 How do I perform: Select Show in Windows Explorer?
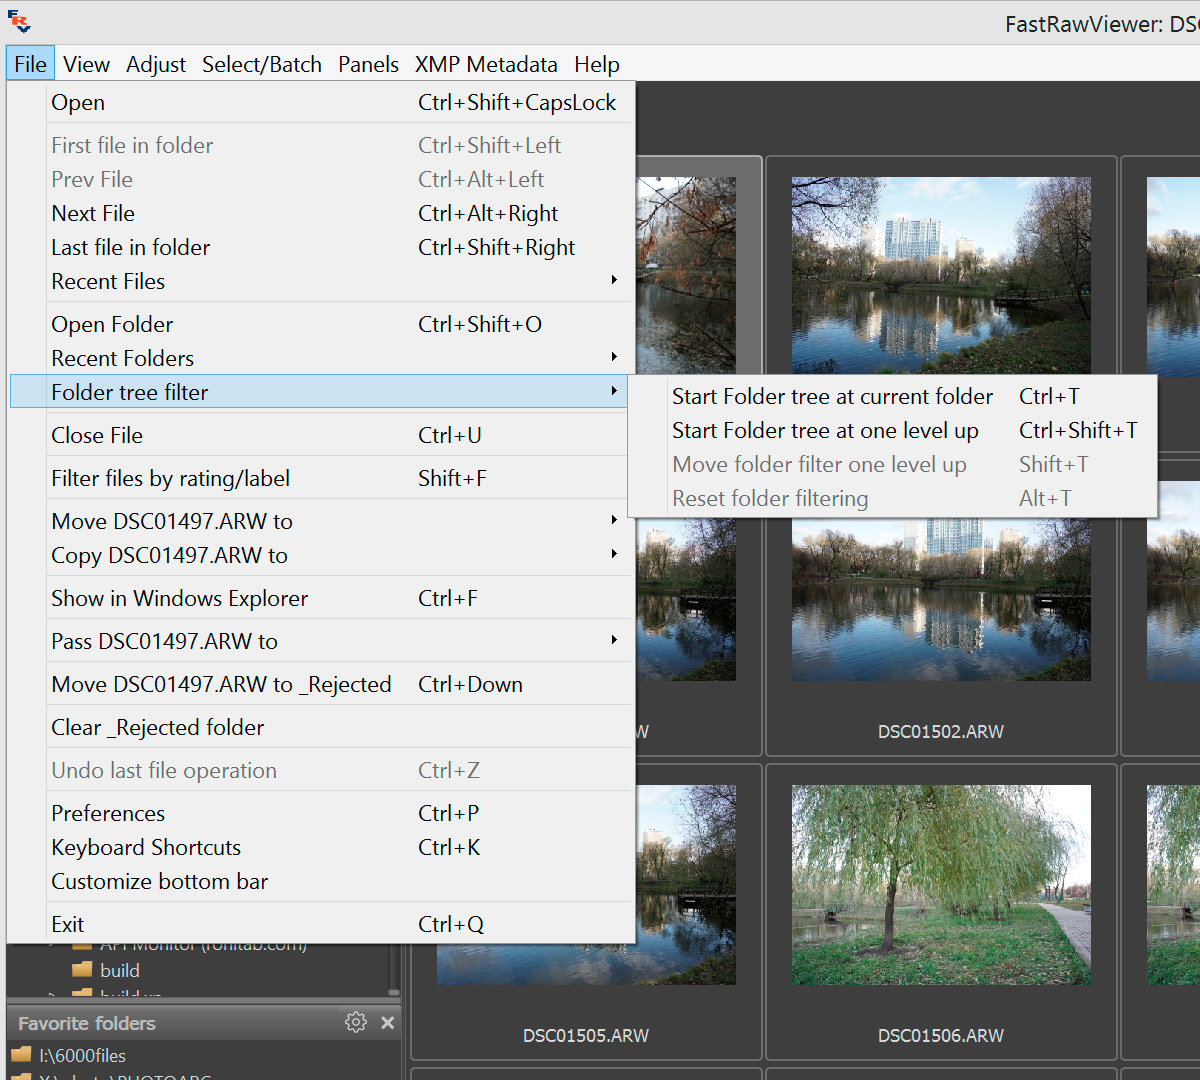[x=180, y=599]
